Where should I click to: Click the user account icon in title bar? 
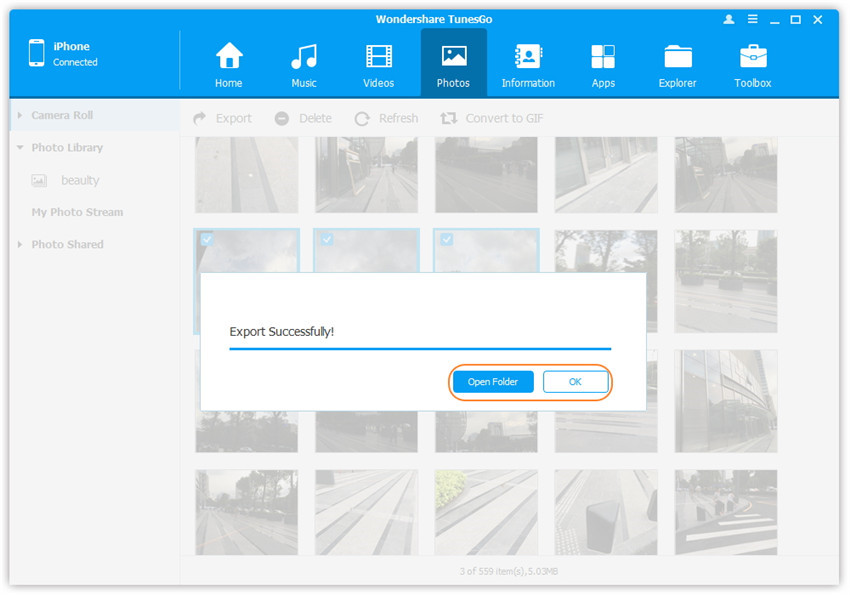[729, 20]
